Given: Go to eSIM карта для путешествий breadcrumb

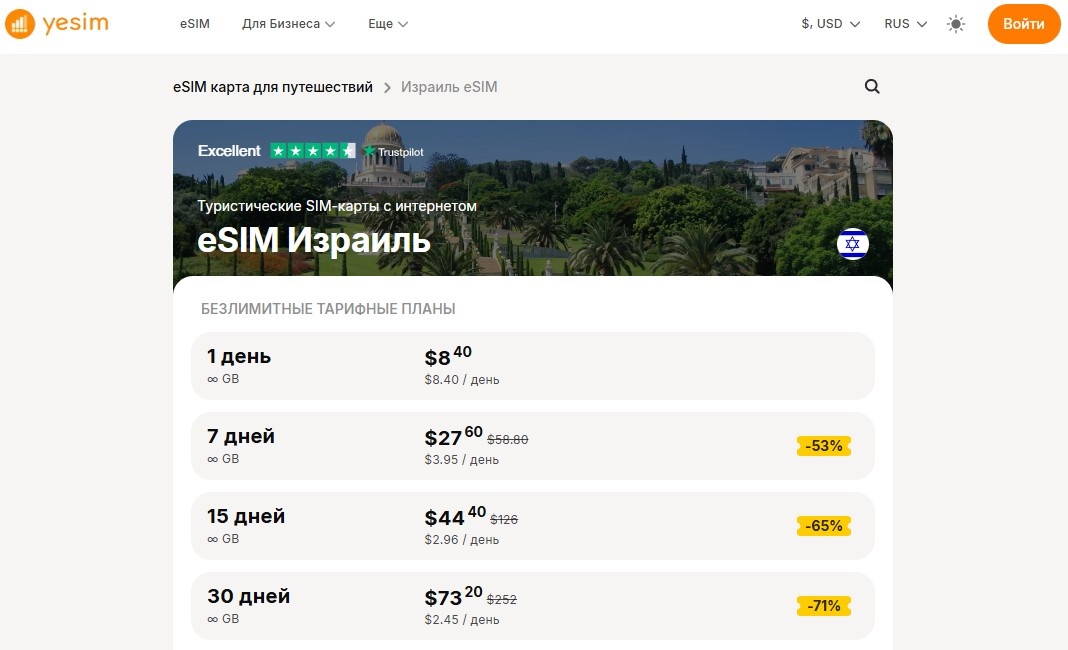Looking at the screenshot, I should point(272,87).
